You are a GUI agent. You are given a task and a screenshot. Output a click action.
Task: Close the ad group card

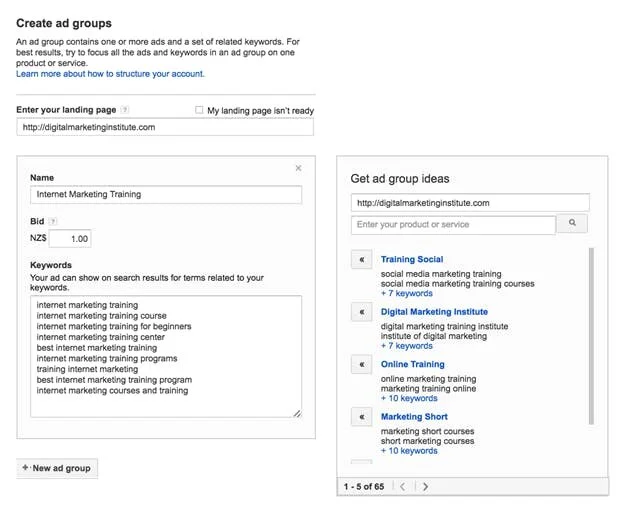(x=298, y=168)
